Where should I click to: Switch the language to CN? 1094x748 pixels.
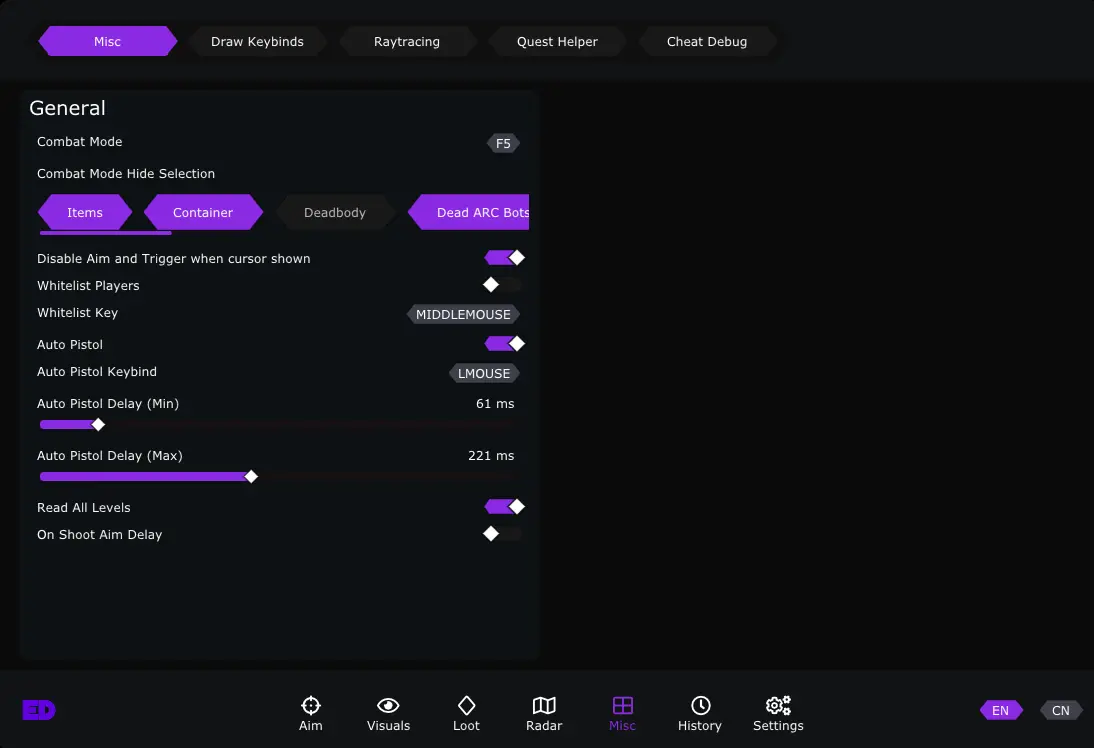click(1060, 711)
